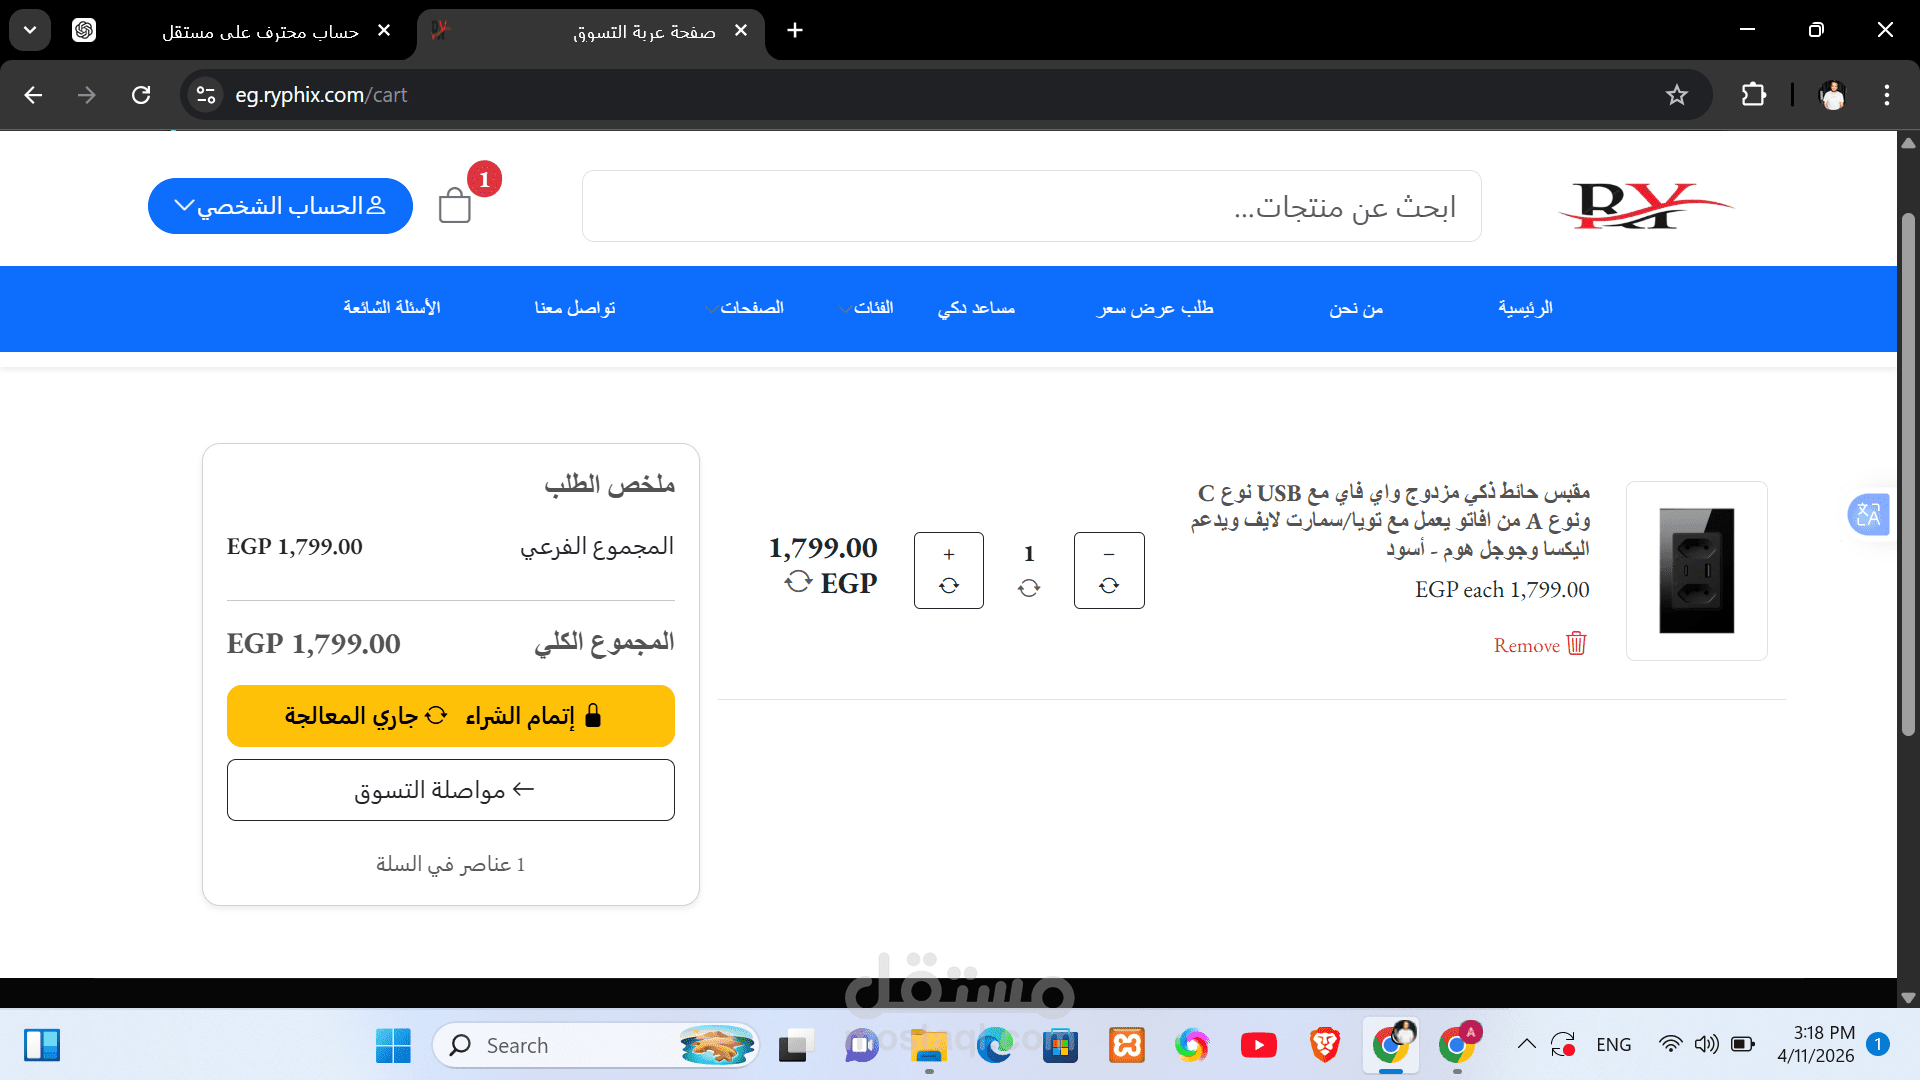Switch to the حساب محترف على مستقل tab
Viewport: 1920px width, 1080px height.
pos(260,32)
